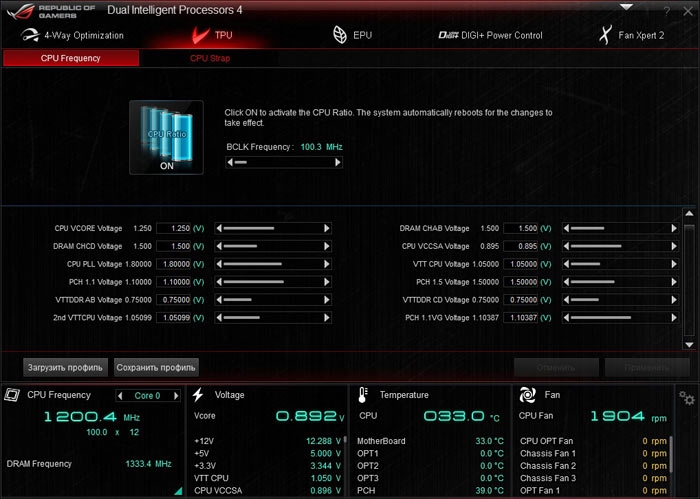The height and width of the screenshot is (499, 700).
Task: Click the Temperature thermometer icon
Action: 363,395
